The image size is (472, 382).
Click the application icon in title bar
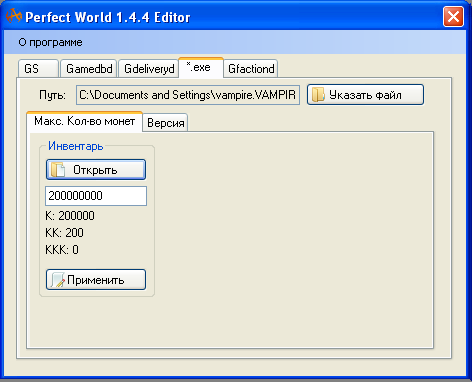[14, 16]
